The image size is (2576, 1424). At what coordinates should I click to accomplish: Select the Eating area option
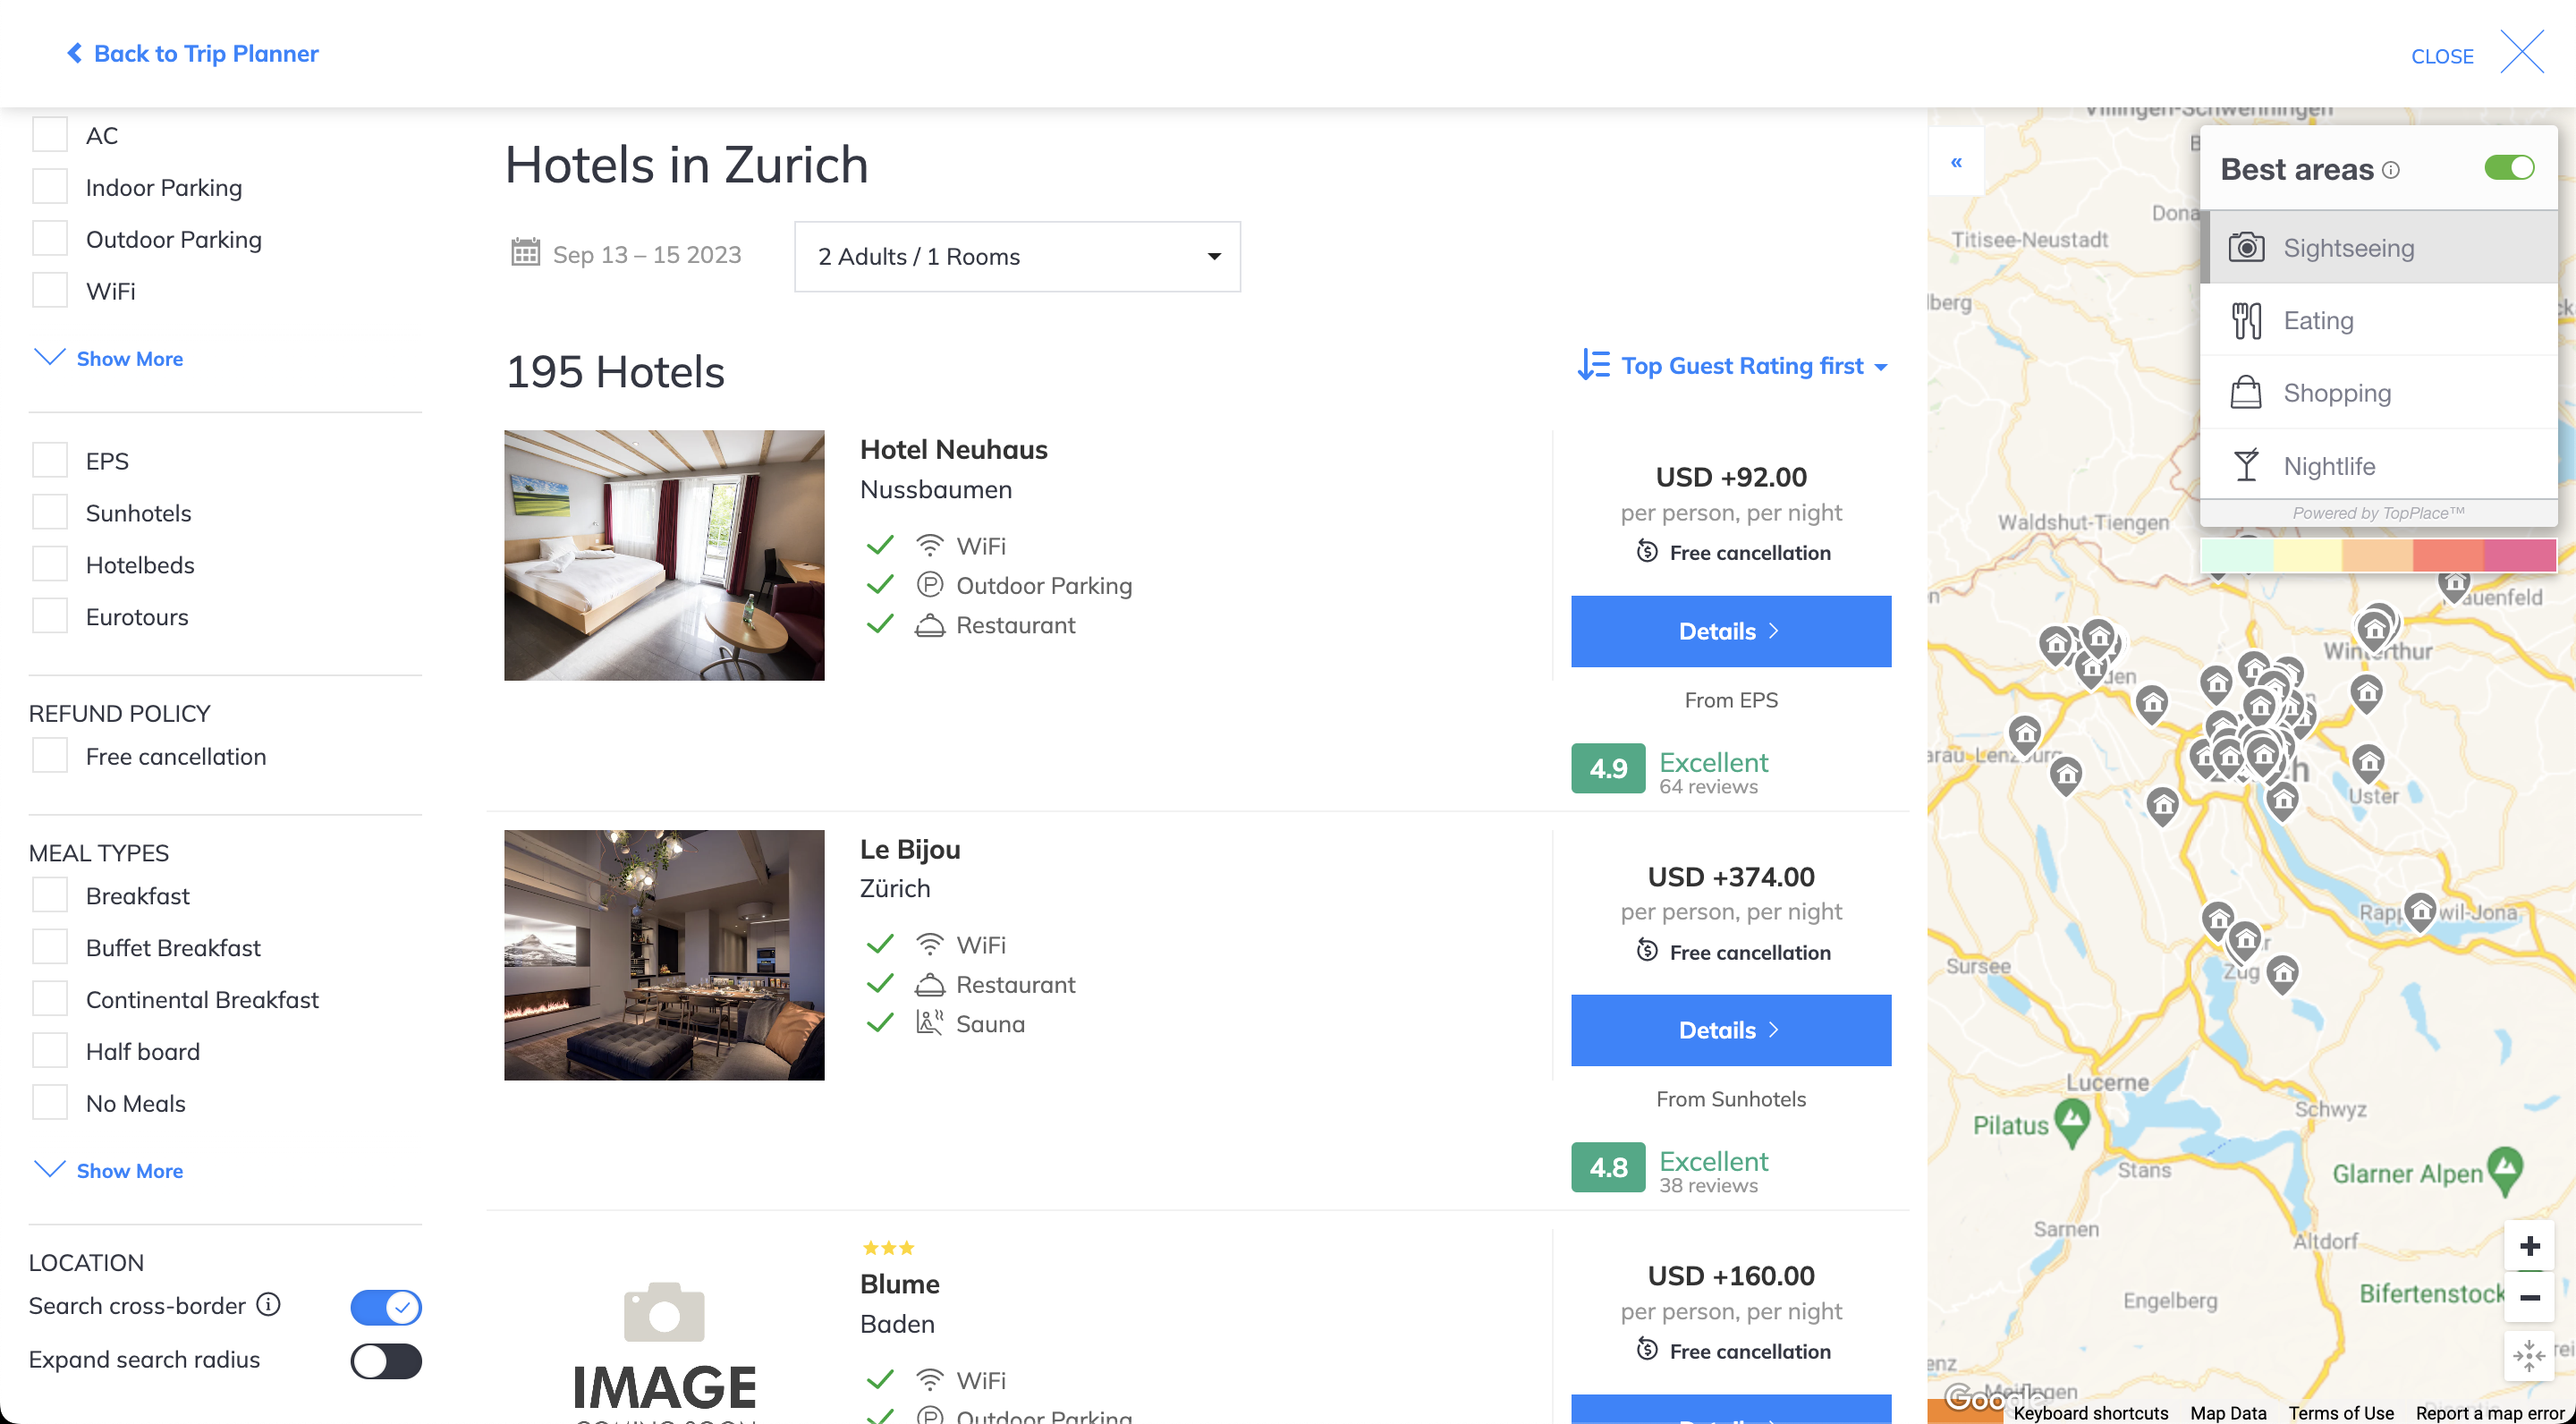(x=2379, y=320)
